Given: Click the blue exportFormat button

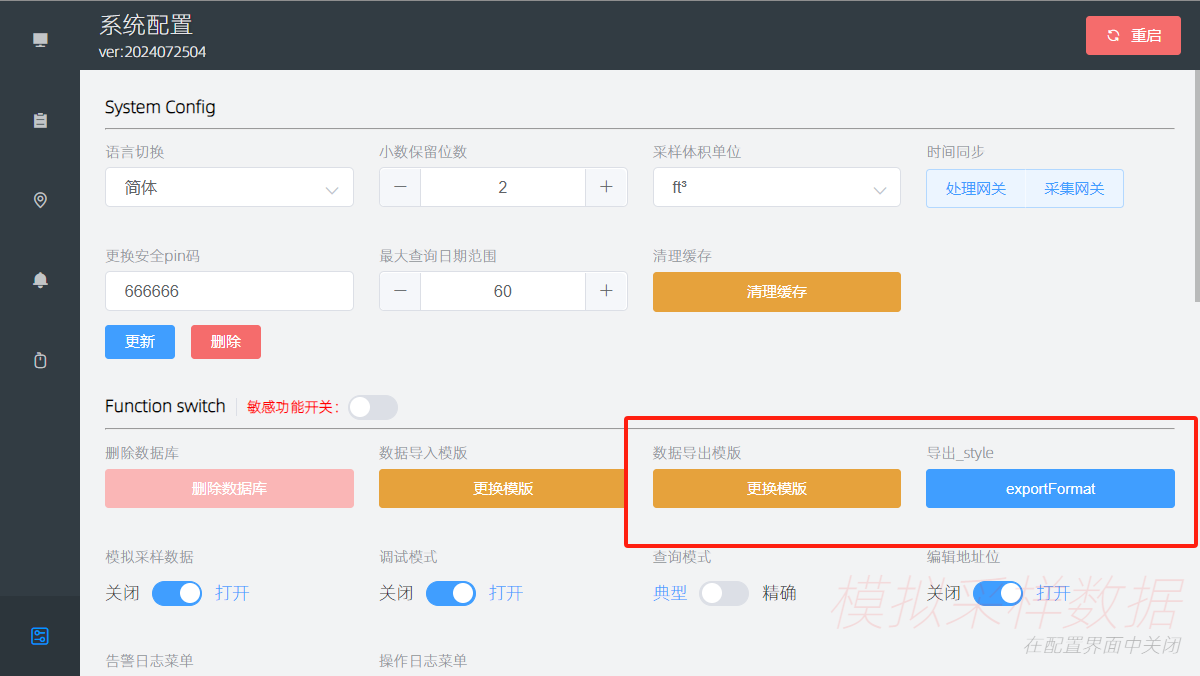Looking at the screenshot, I should click(x=1050, y=488).
